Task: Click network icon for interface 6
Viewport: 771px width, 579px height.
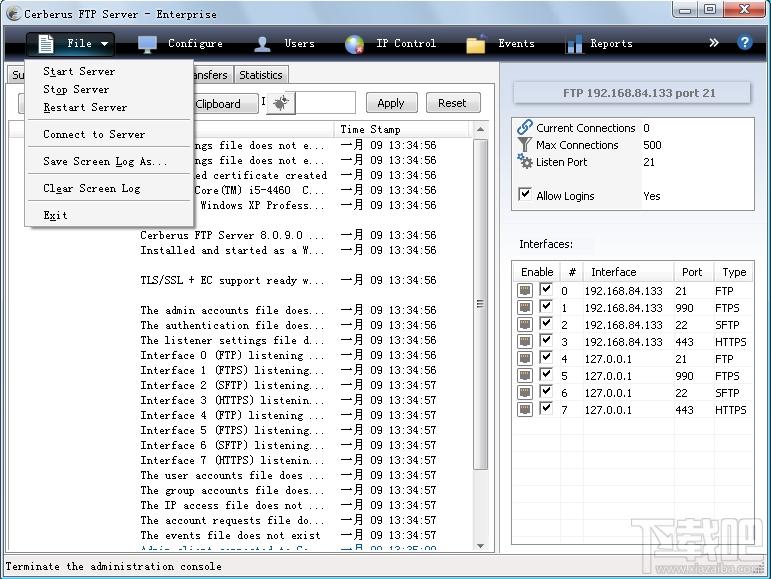Action: pos(525,393)
